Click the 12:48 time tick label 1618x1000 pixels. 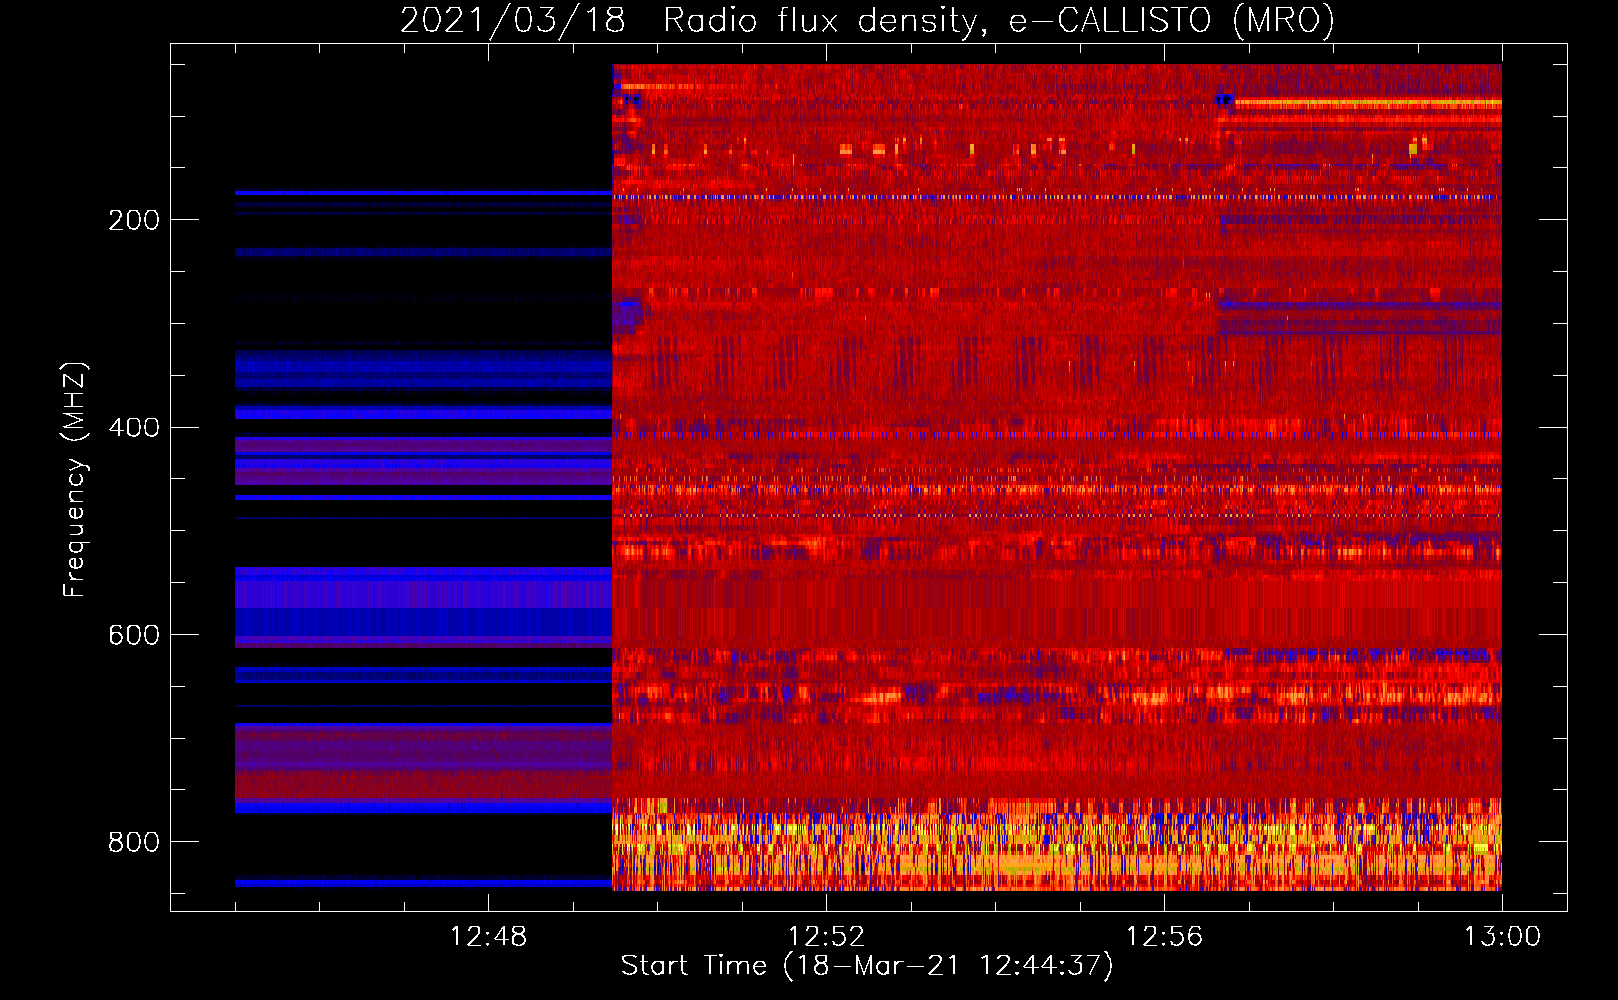[488, 937]
